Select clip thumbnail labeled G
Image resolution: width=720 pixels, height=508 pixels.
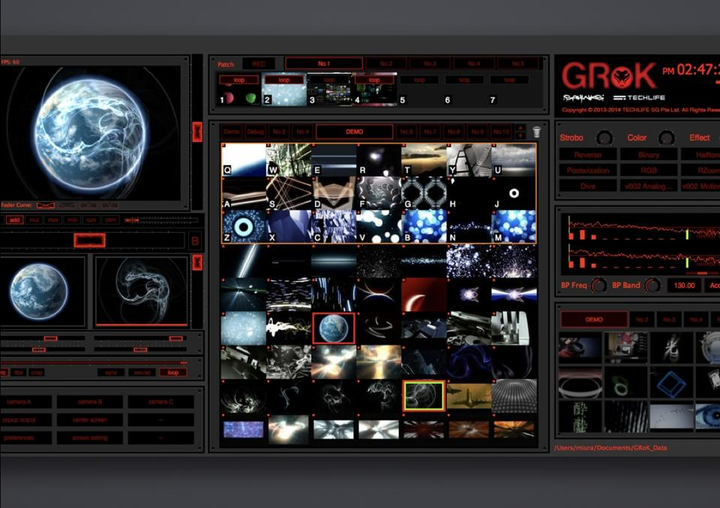(x=424, y=193)
